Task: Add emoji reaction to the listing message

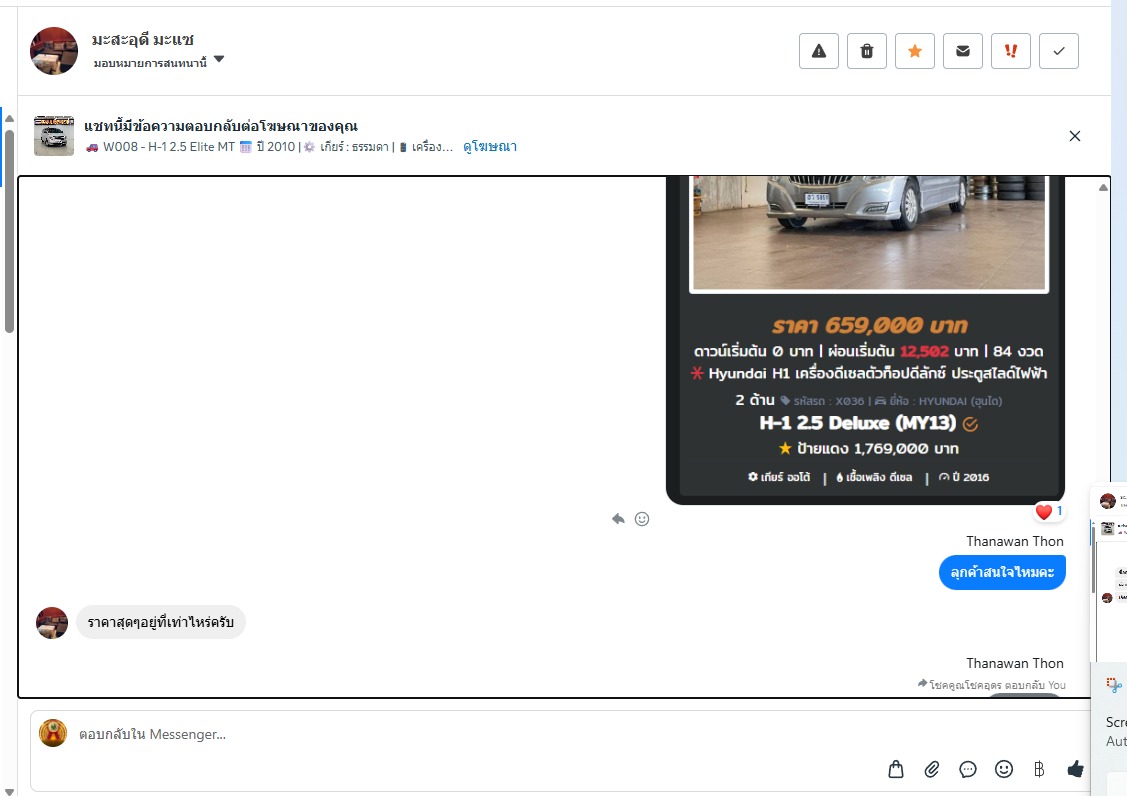Action: 642,518
